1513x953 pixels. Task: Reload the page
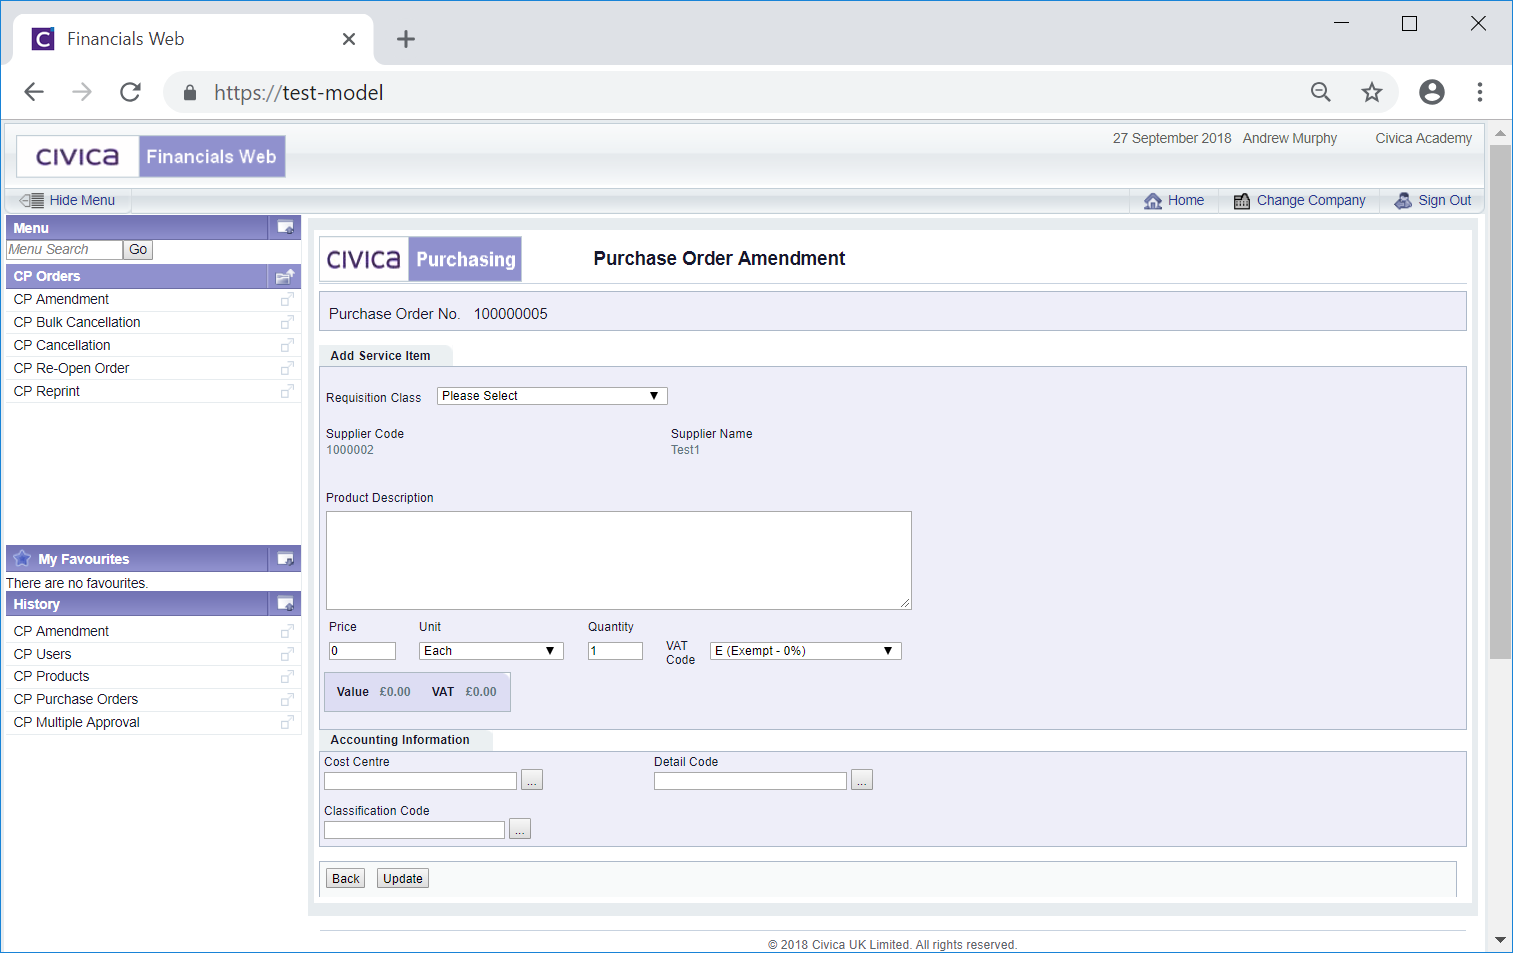point(130,92)
